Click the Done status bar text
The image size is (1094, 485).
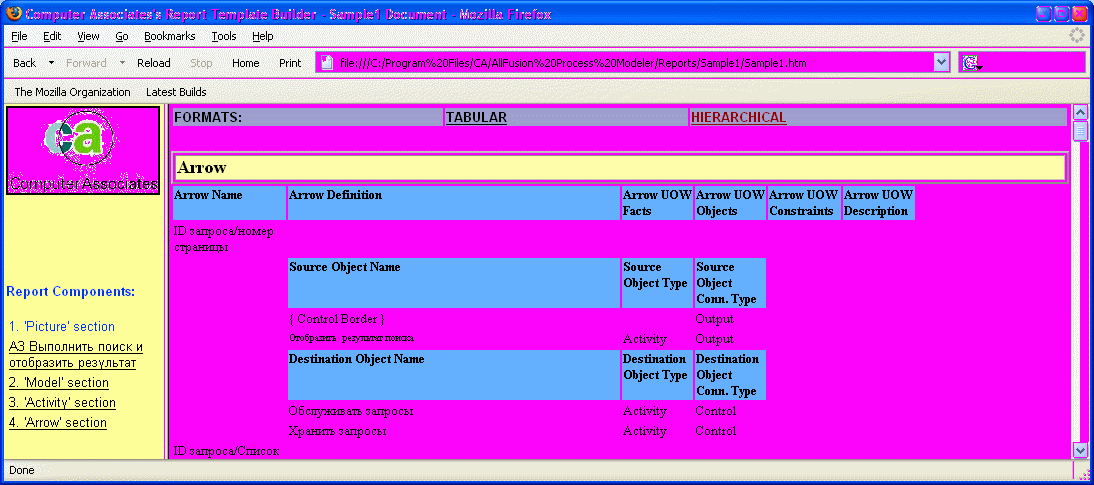click(22, 470)
